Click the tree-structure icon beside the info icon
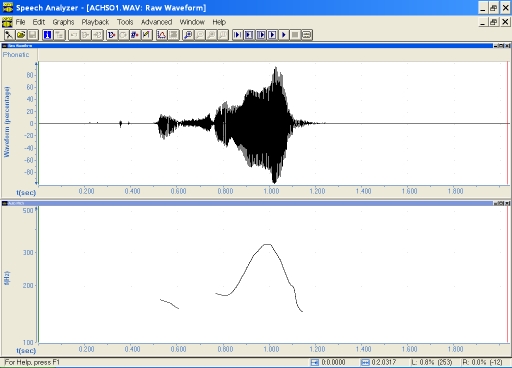 pos(59,35)
